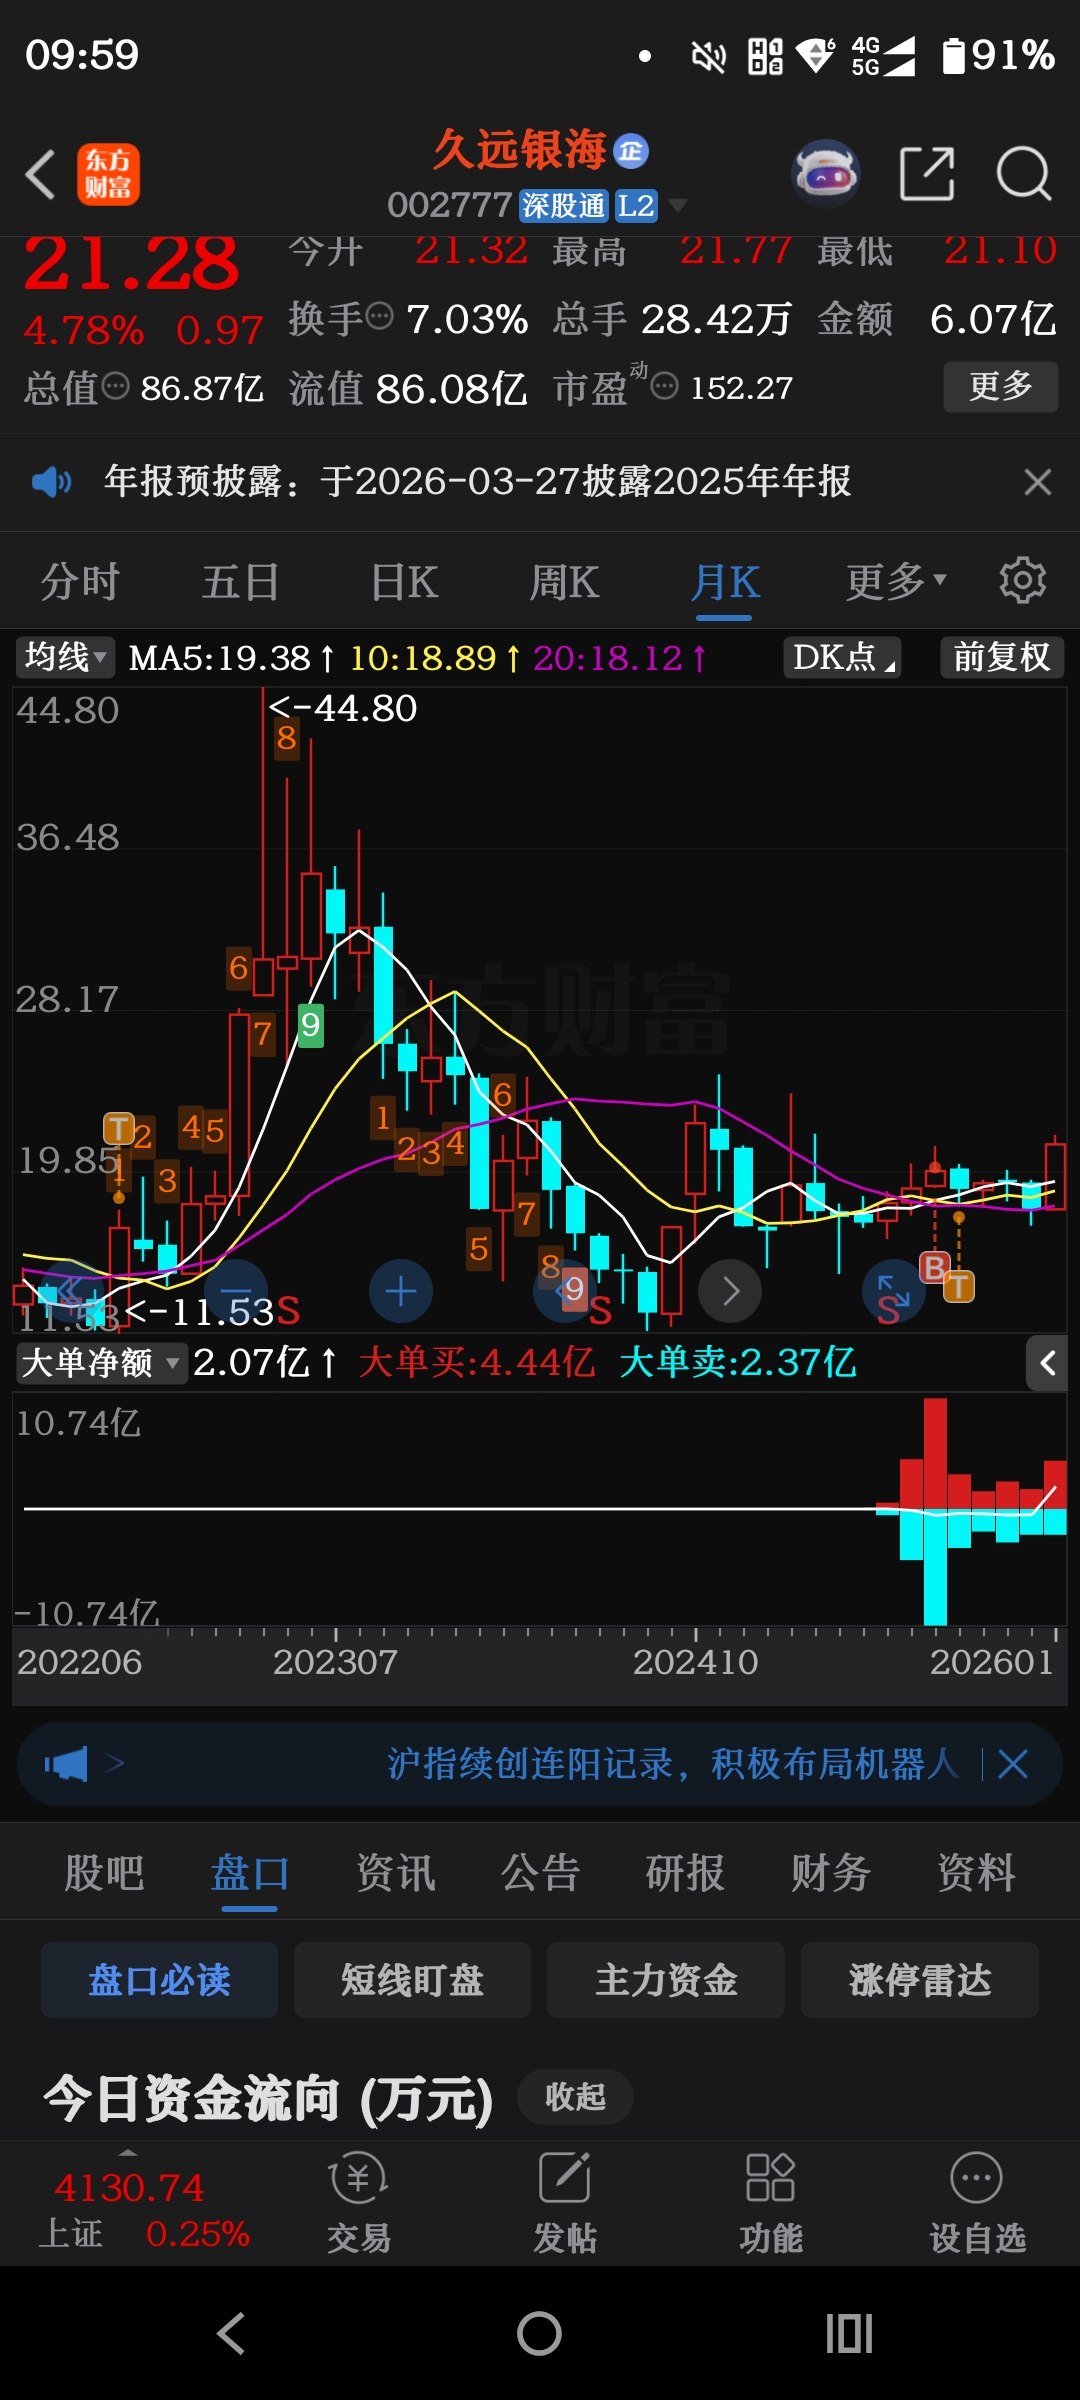The image size is (1080, 2400).
Task: Open the 研报 tab
Action: click(x=686, y=1873)
